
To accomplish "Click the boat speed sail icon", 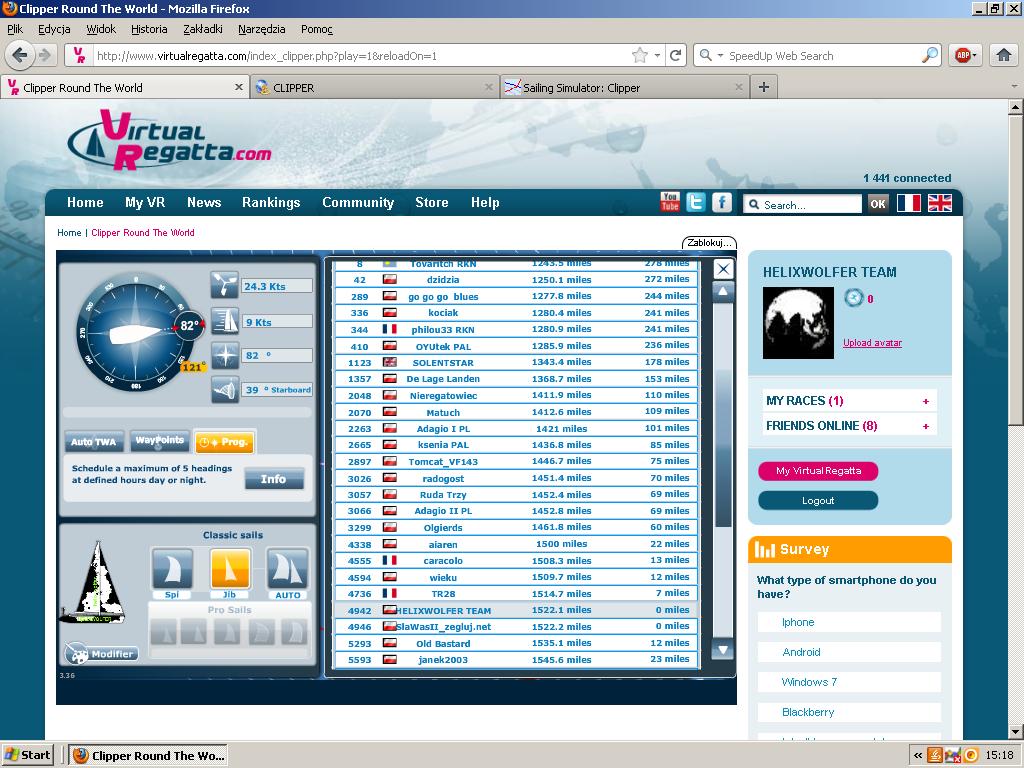I will [x=225, y=321].
